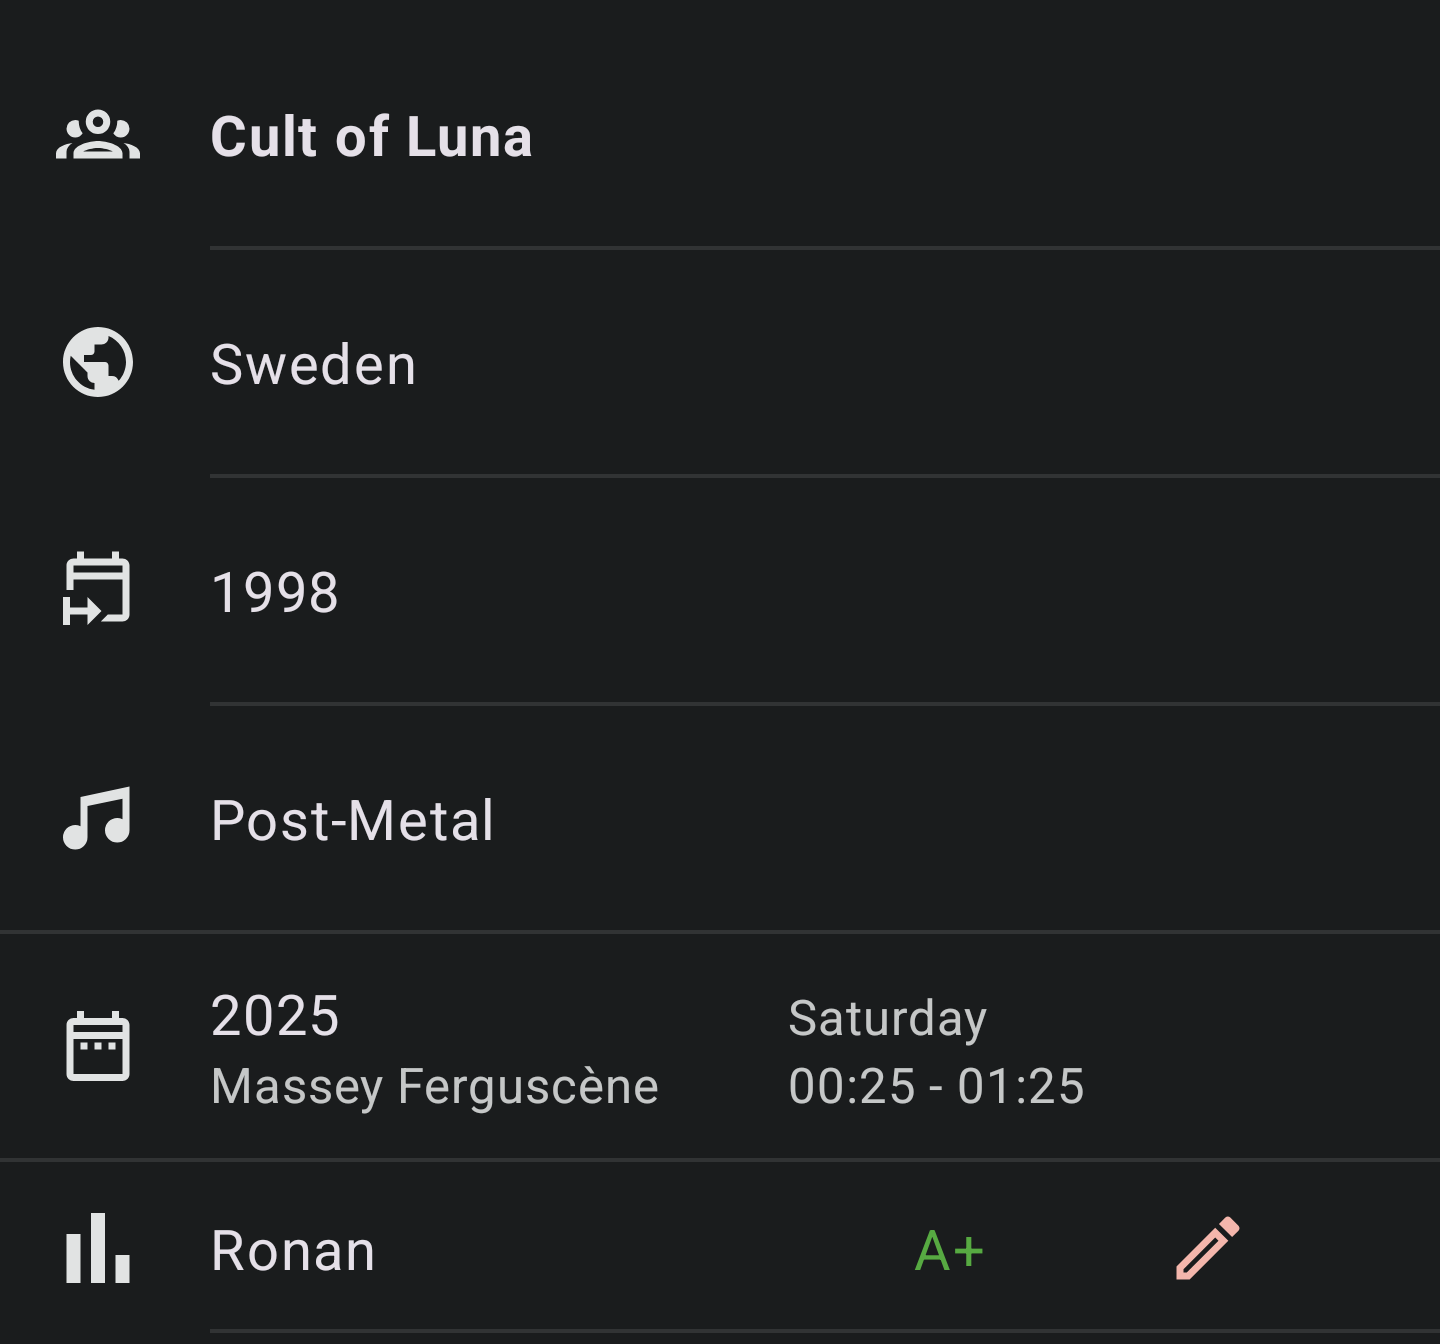Click the Sweden row area

(x=720, y=362)
